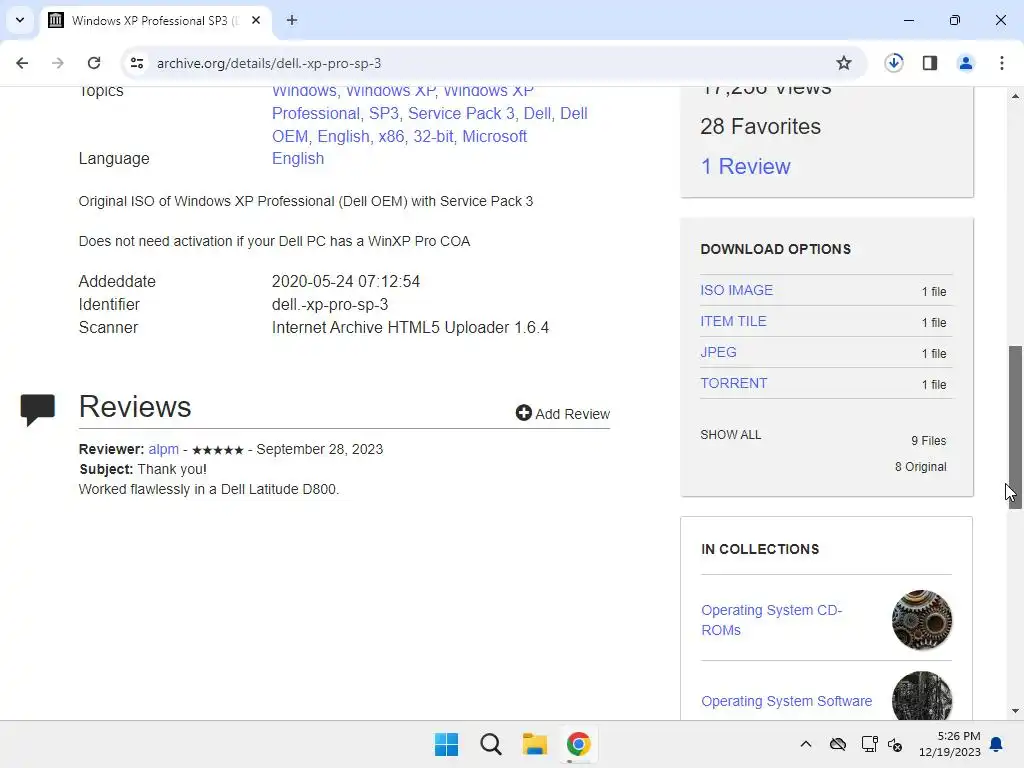Click the cloud sync tray icon
Viewport: 1024px width, 768px height.
837,744
